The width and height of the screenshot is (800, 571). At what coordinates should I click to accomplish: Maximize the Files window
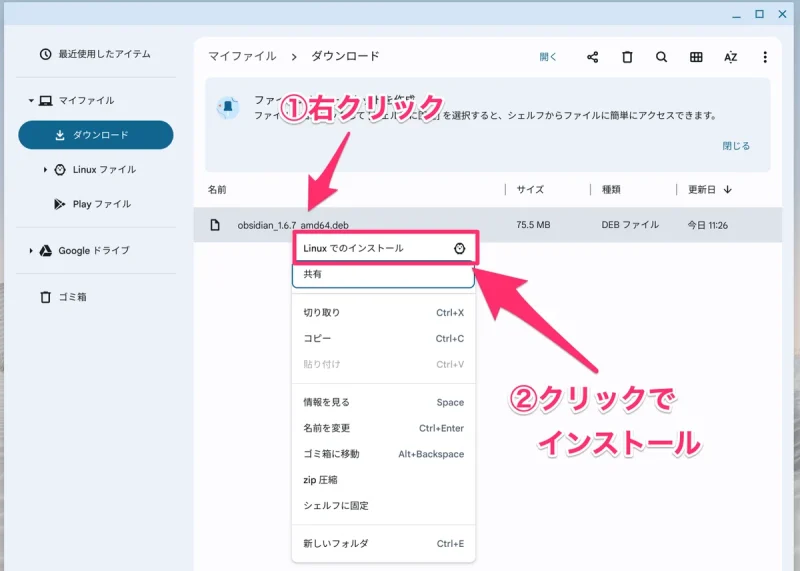click(759, 14)
